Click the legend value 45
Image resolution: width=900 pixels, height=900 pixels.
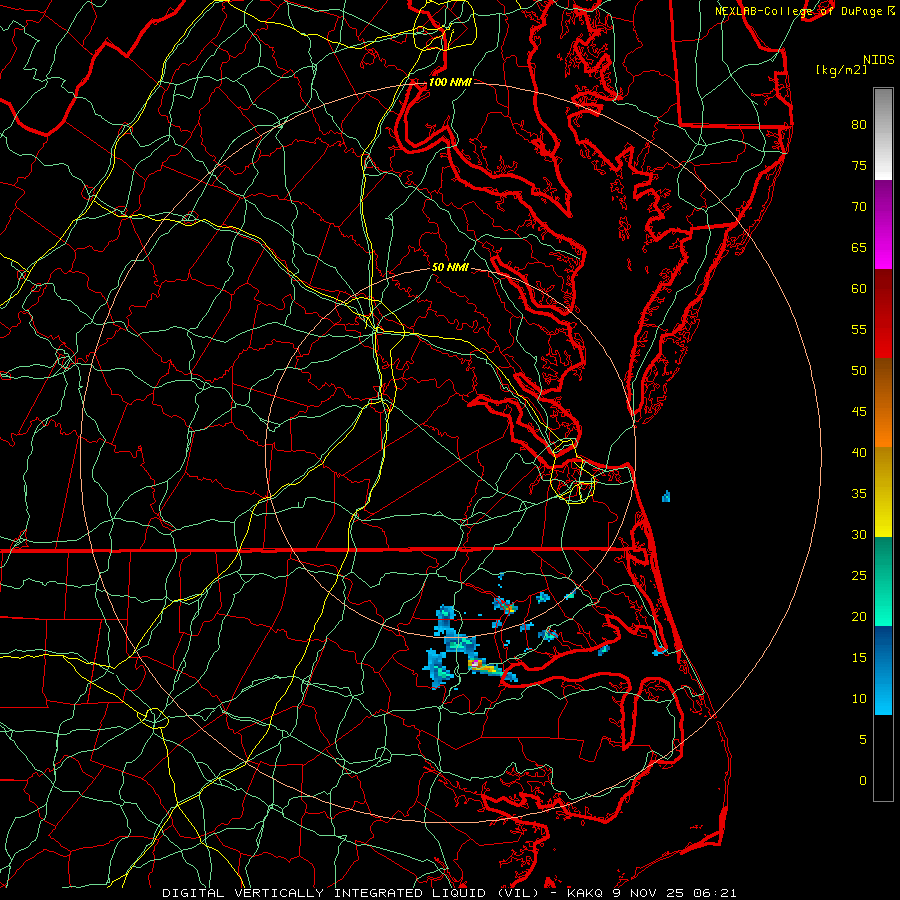click(x=859, y=412)
